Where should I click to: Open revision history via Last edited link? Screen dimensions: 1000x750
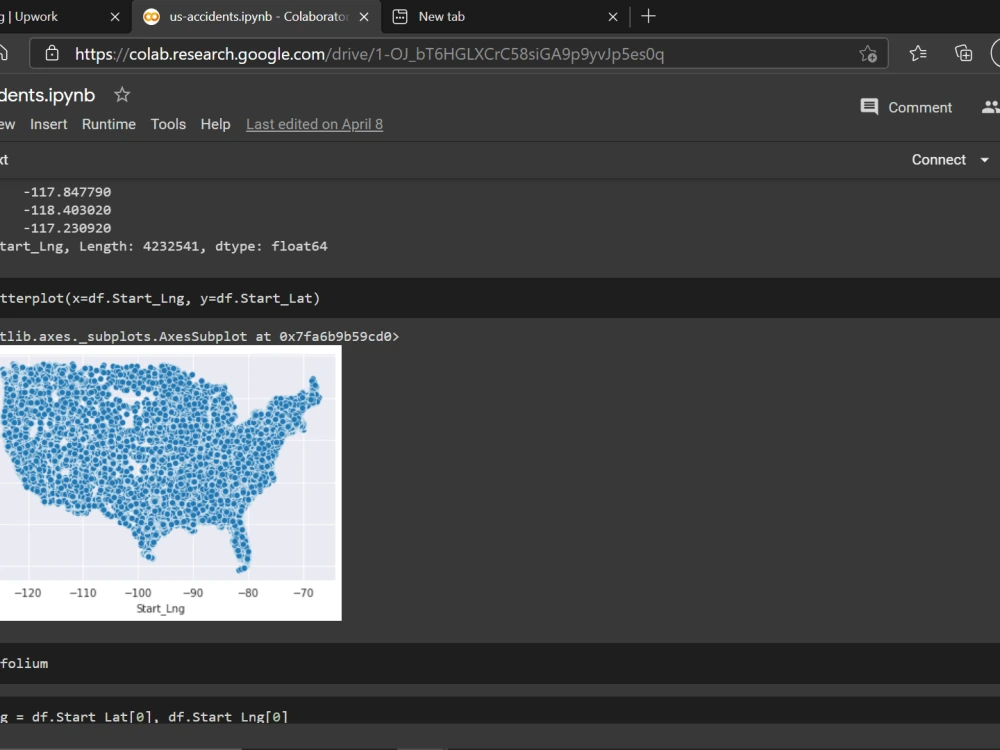314,124
